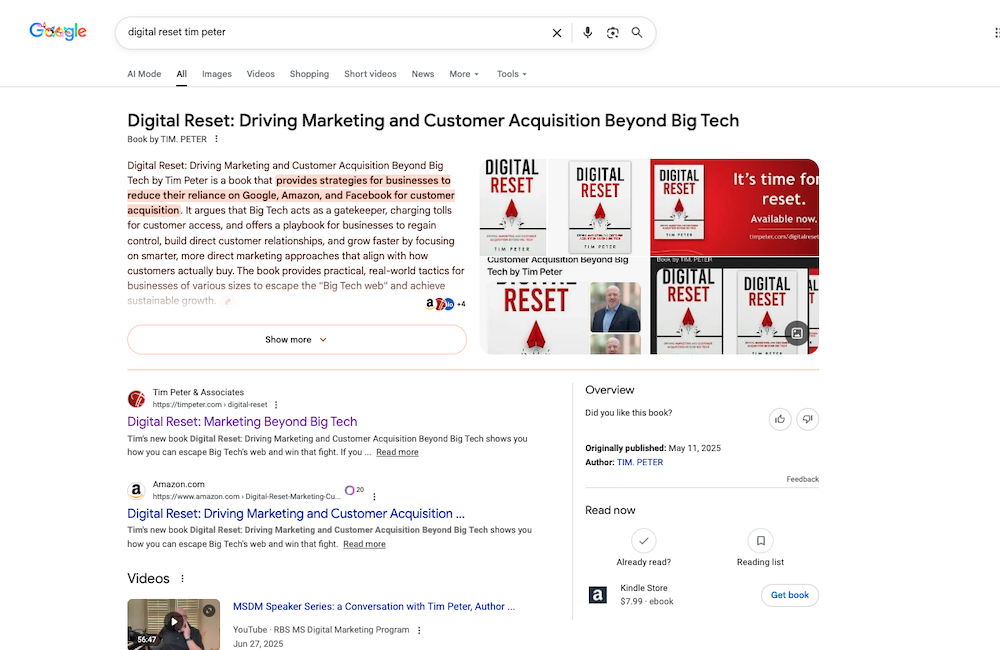The image size is (1000, 650).
Task: Switch to Images tab
Action: [217, 74]
